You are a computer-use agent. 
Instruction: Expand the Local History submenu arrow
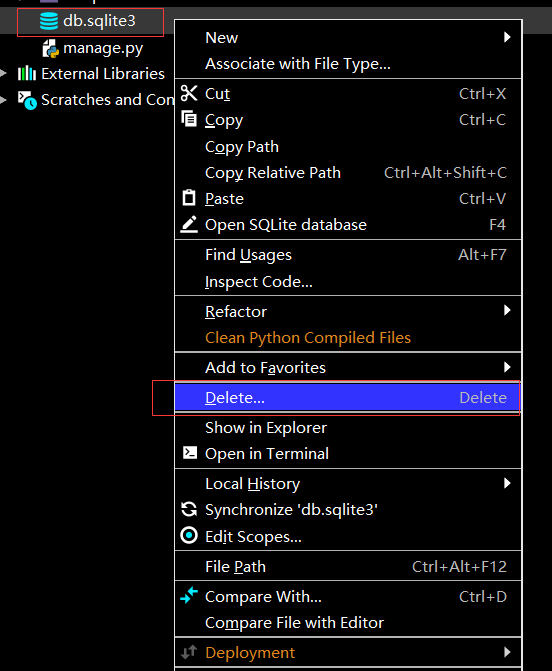tap(507, 483)
